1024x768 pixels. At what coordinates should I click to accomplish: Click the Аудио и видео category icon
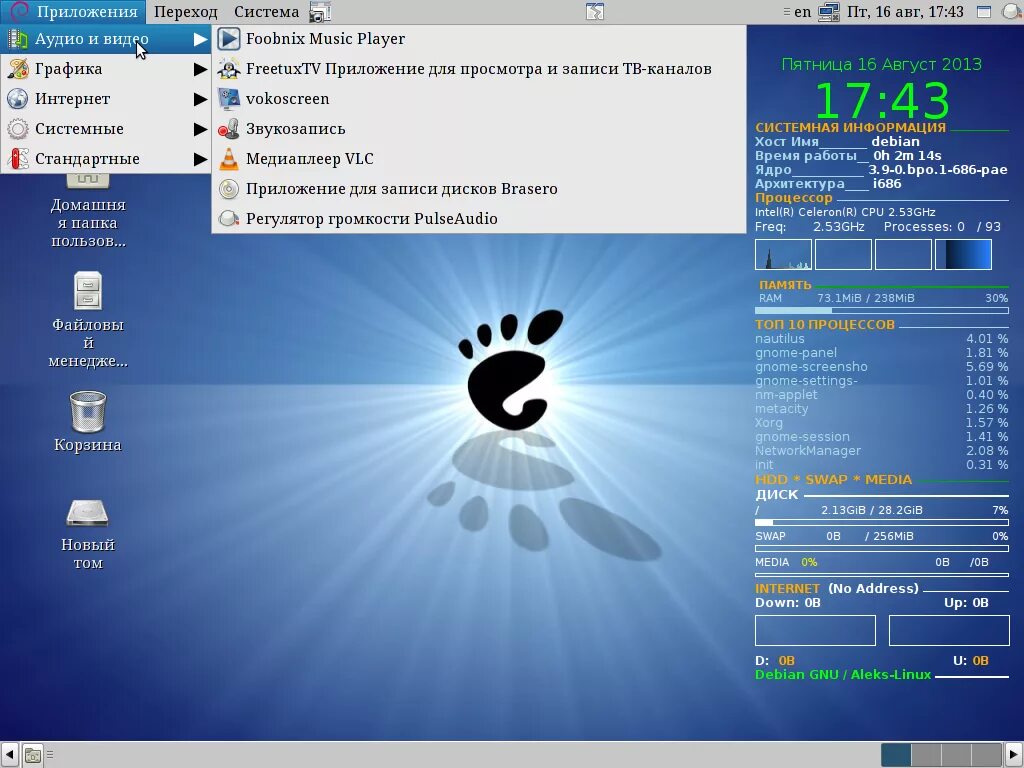tap(18, 39)
